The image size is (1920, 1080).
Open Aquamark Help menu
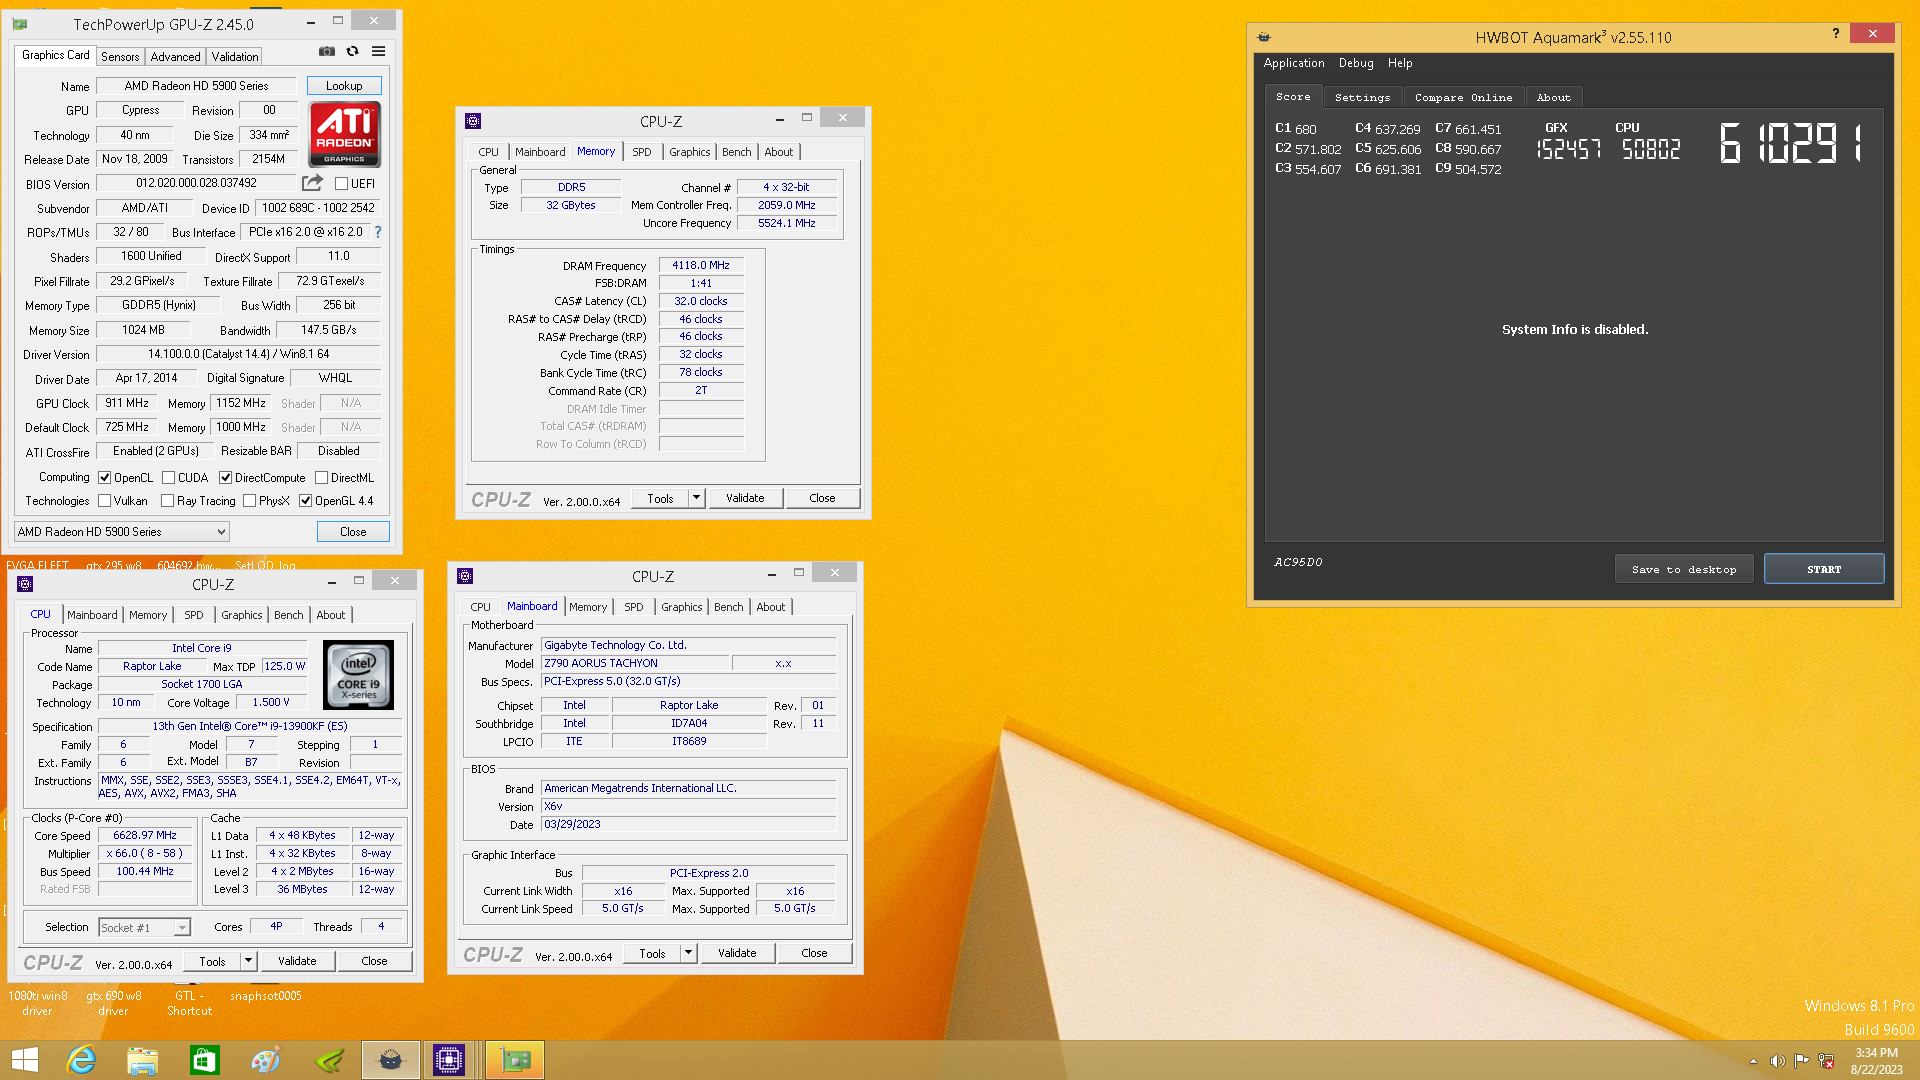click(1400, 63)
